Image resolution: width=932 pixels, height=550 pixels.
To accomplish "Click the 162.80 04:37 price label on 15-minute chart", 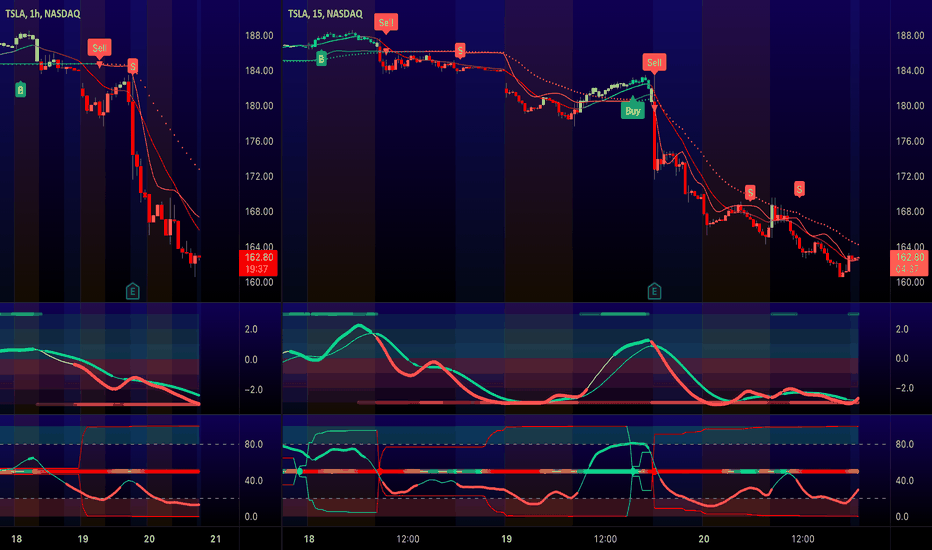I will pyautogui.click(x=910, y=263).
